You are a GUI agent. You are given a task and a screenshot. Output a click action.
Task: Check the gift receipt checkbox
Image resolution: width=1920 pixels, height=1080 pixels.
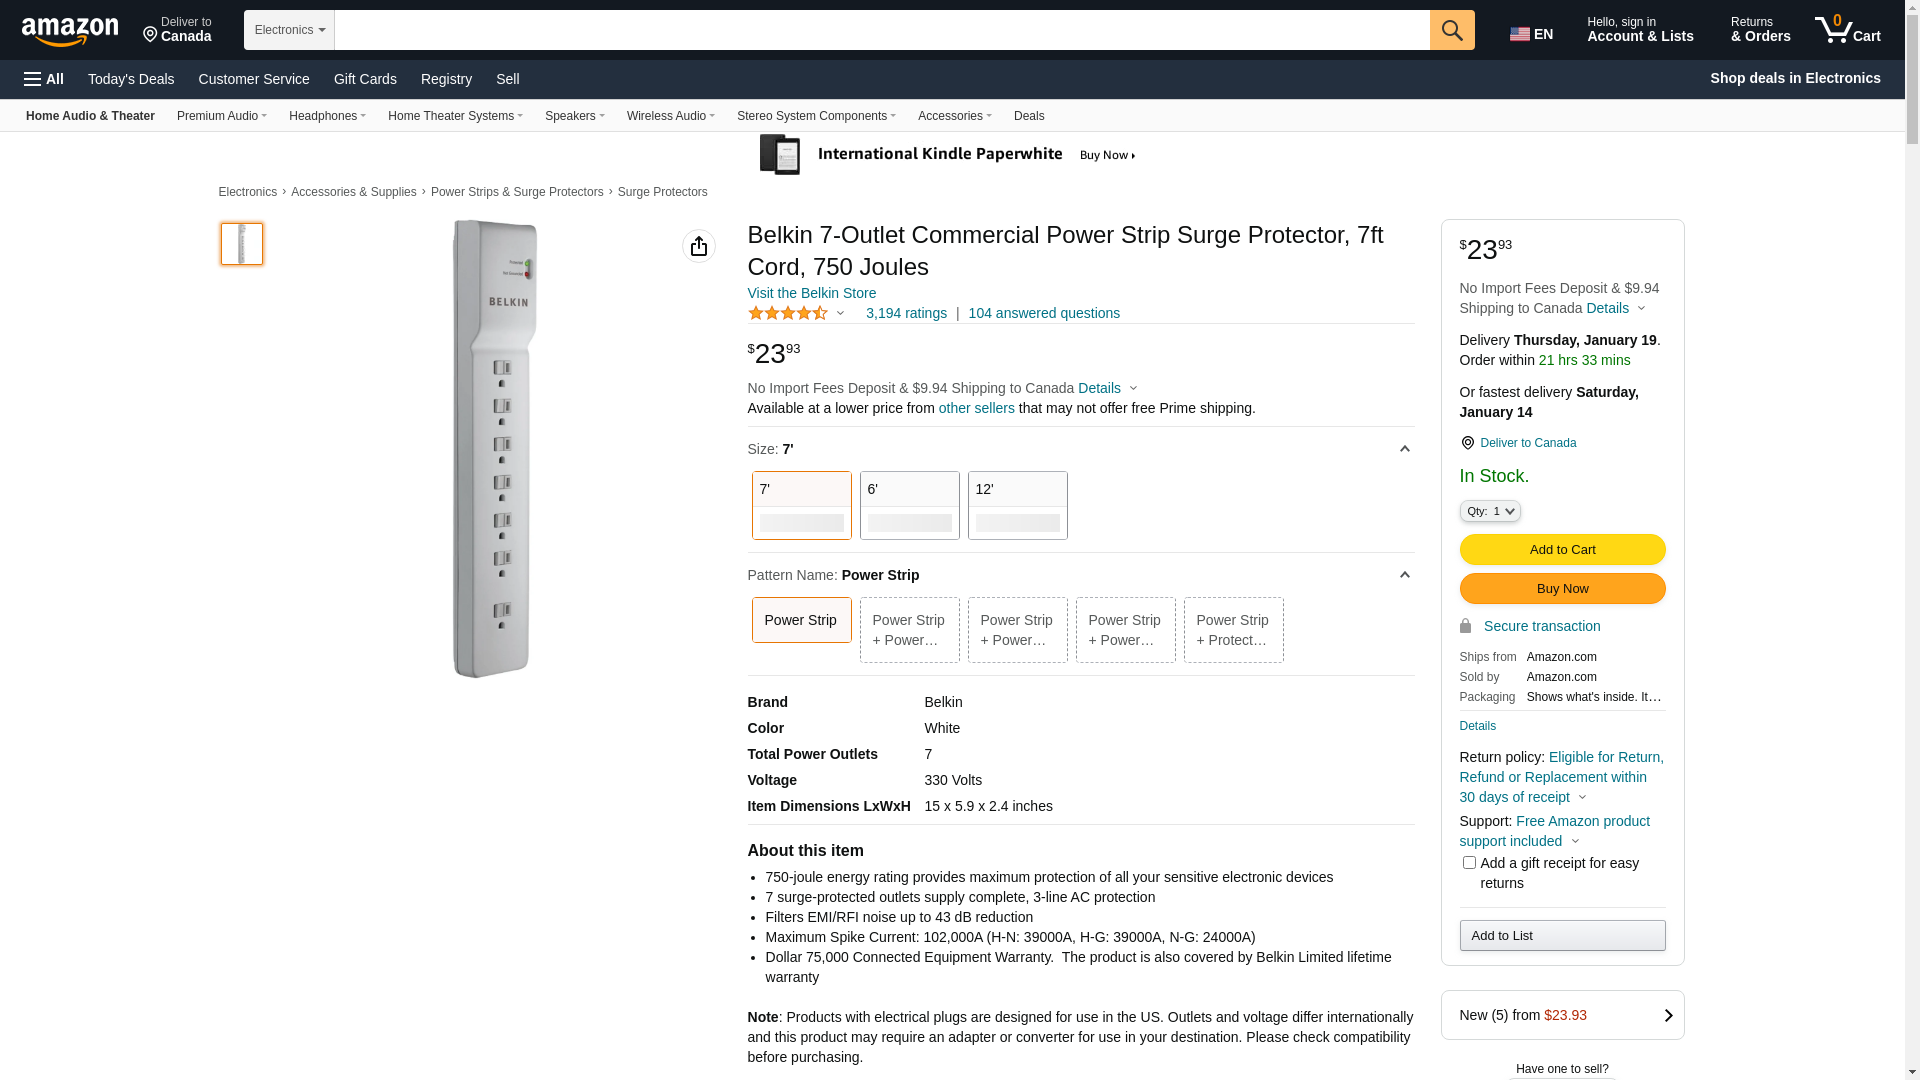1469,862
